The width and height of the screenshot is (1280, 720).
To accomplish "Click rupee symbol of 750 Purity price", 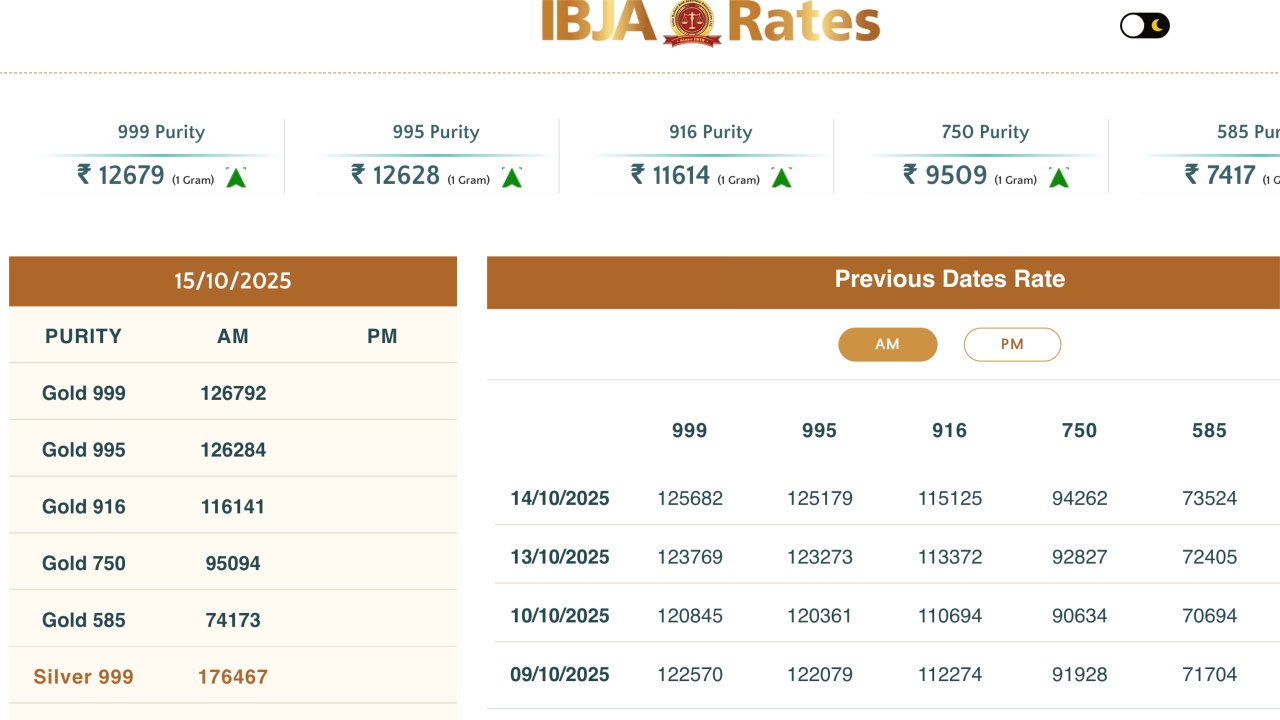I will pyautogui.click(x=910, y=175).
